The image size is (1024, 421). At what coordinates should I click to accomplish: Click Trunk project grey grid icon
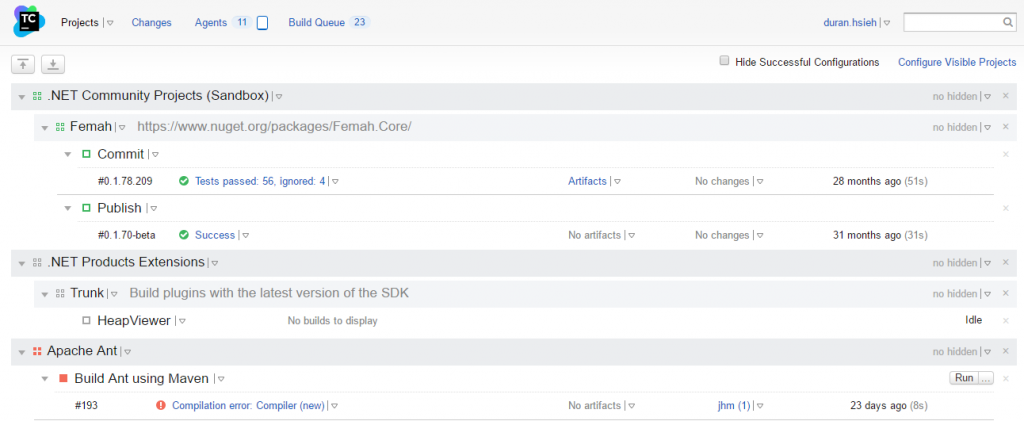click(x=60, y=294)
